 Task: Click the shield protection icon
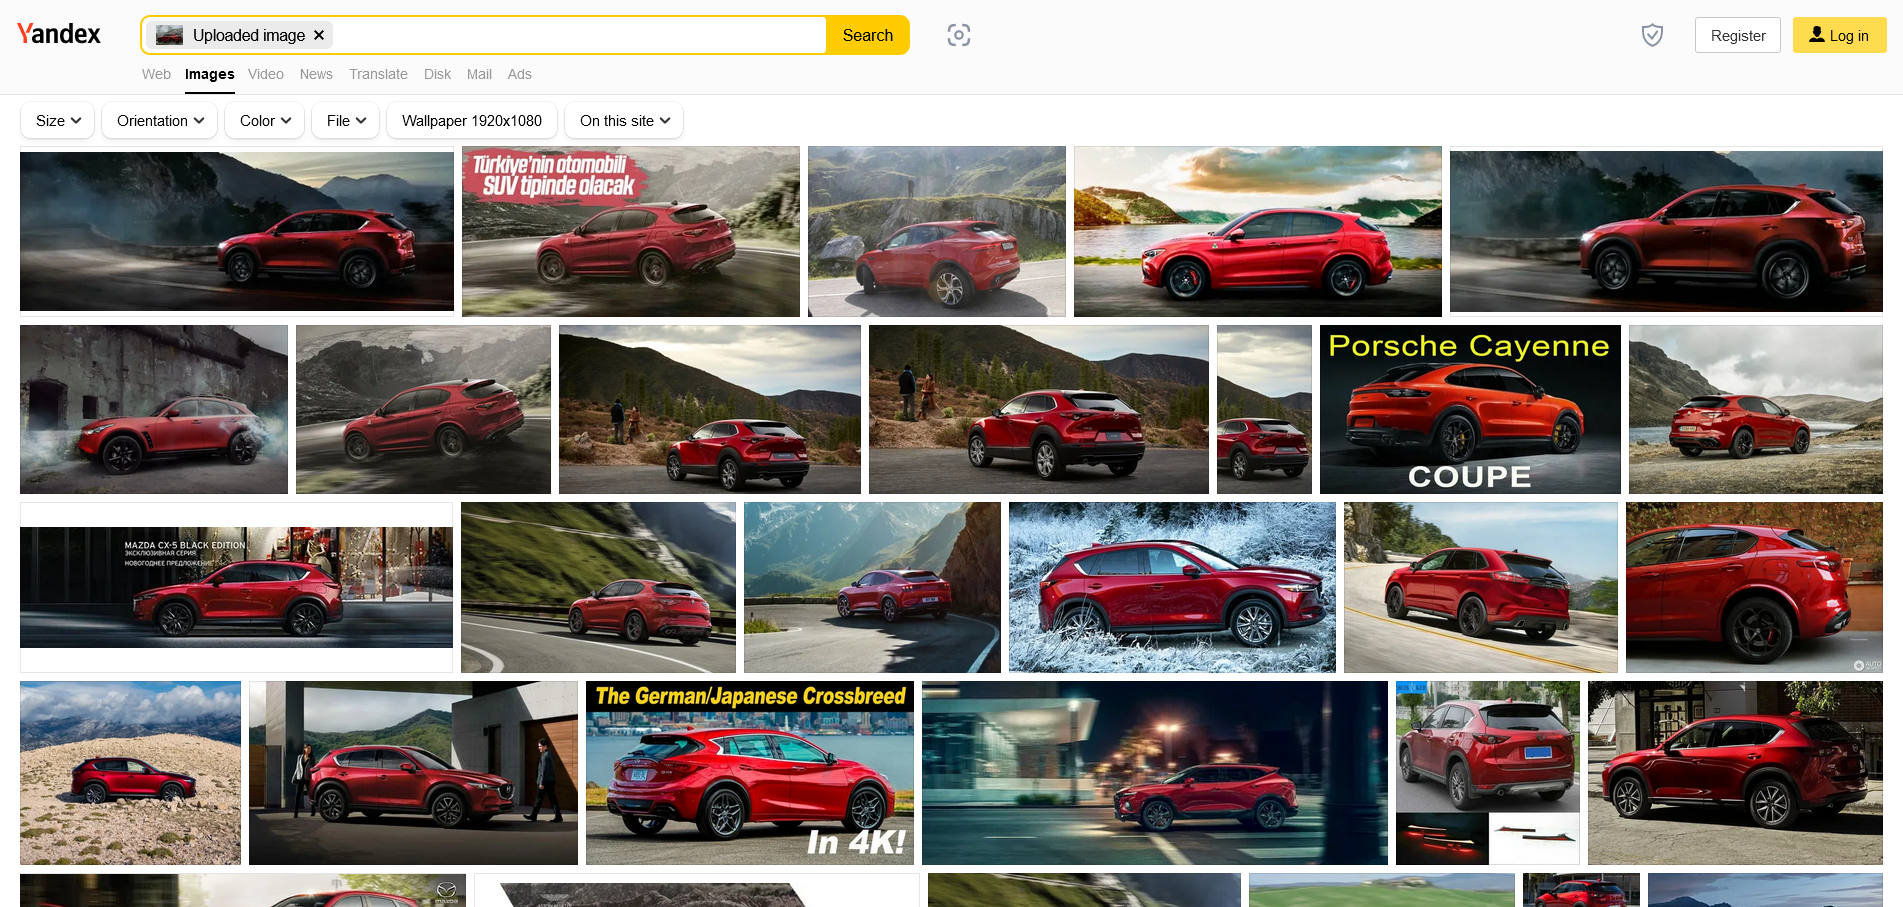point(1652,35)
